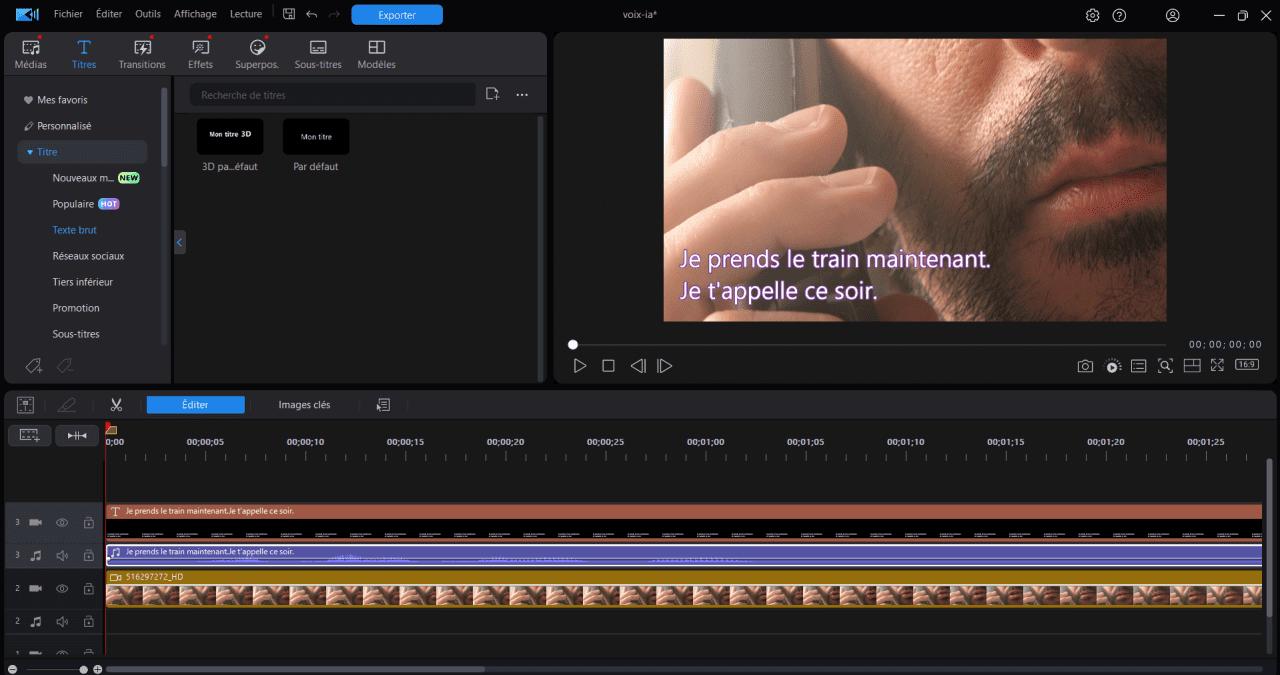
Task: Take a snapshot of the preview frame
Action: (1085, 366)
